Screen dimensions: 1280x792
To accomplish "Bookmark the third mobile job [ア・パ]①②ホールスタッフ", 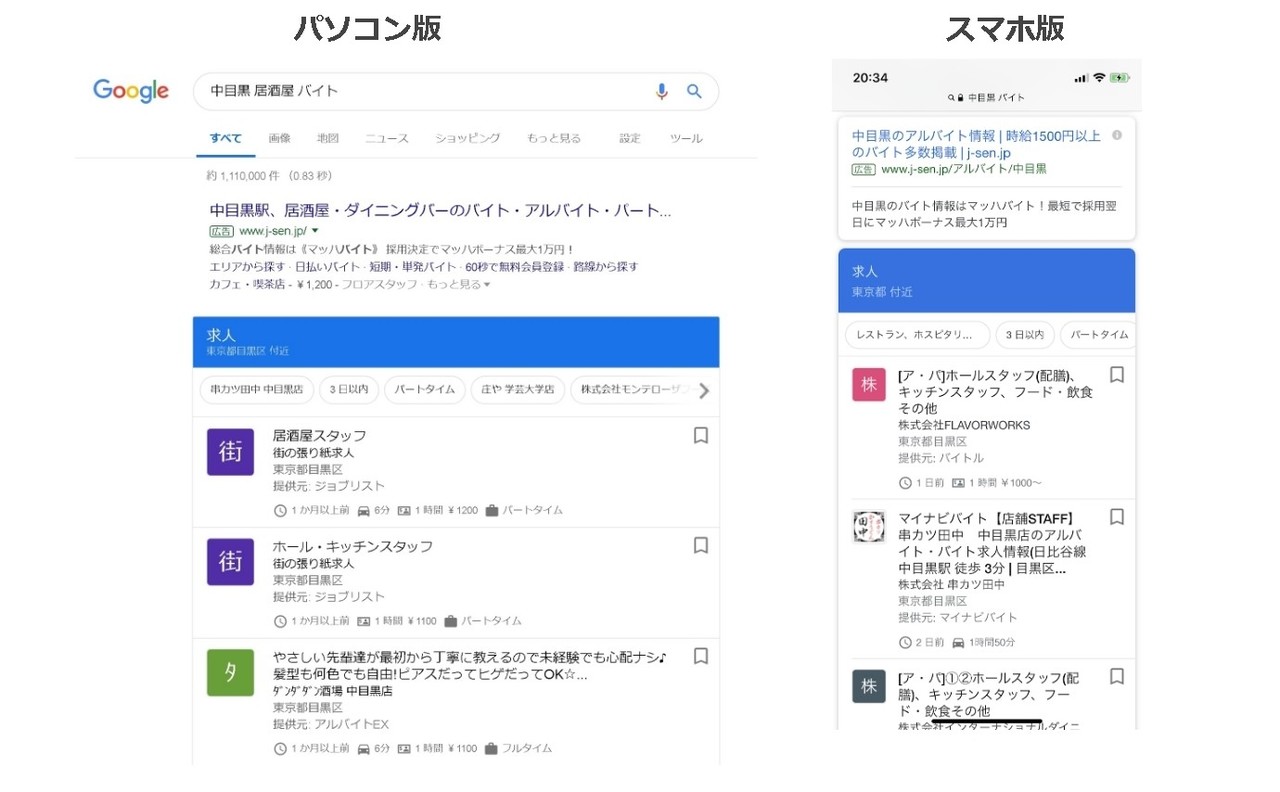I will pyautogui.click(x=1117, y=677).
